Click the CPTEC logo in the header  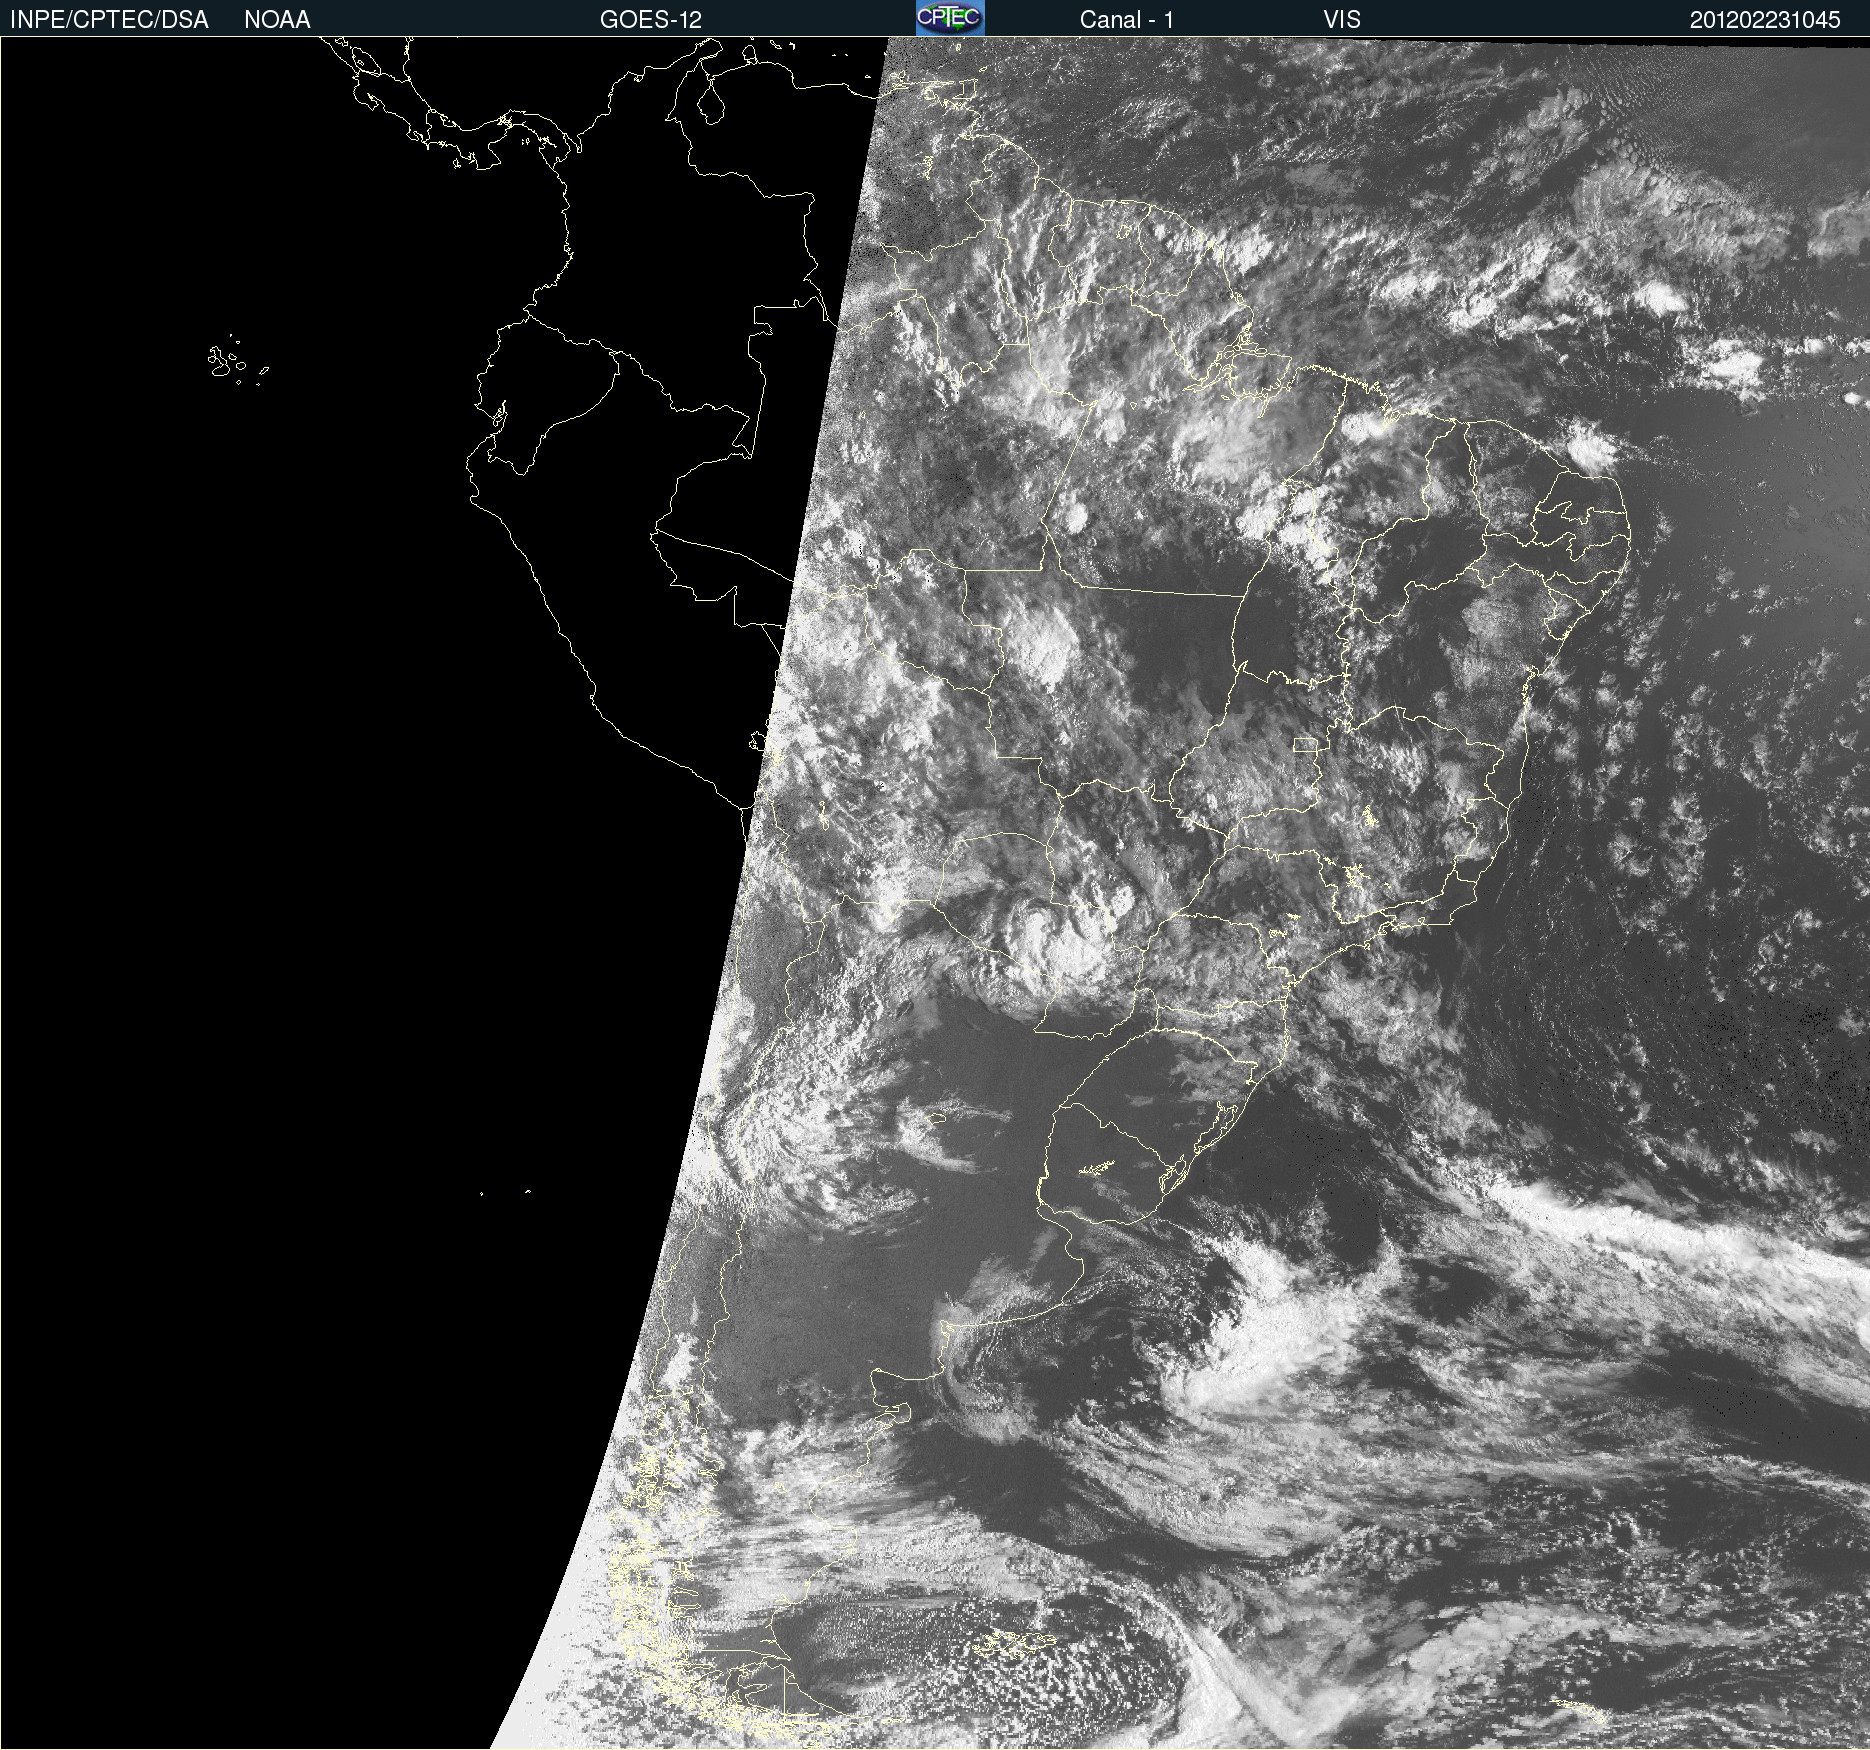click(x=950, y=18)
